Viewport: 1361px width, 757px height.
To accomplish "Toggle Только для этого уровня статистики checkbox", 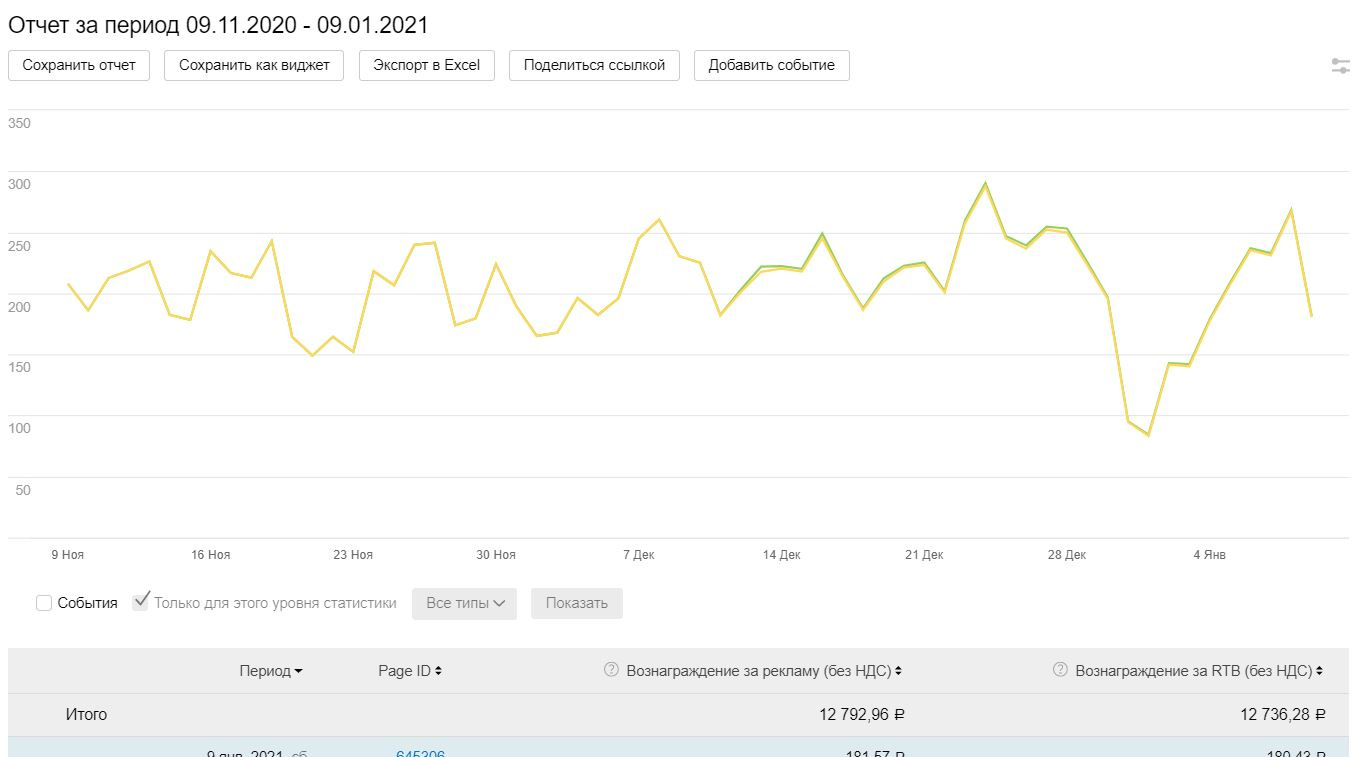I will click(x=141, y=602).
